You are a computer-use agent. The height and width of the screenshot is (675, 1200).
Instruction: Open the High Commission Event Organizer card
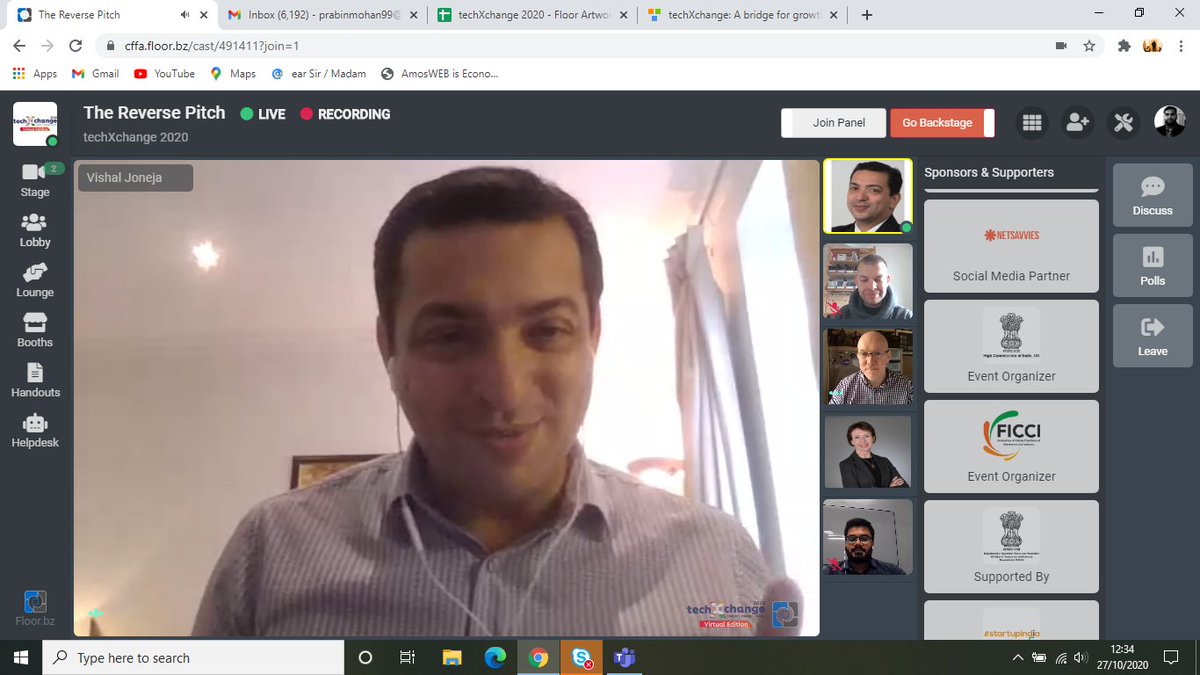(1011, 346)
